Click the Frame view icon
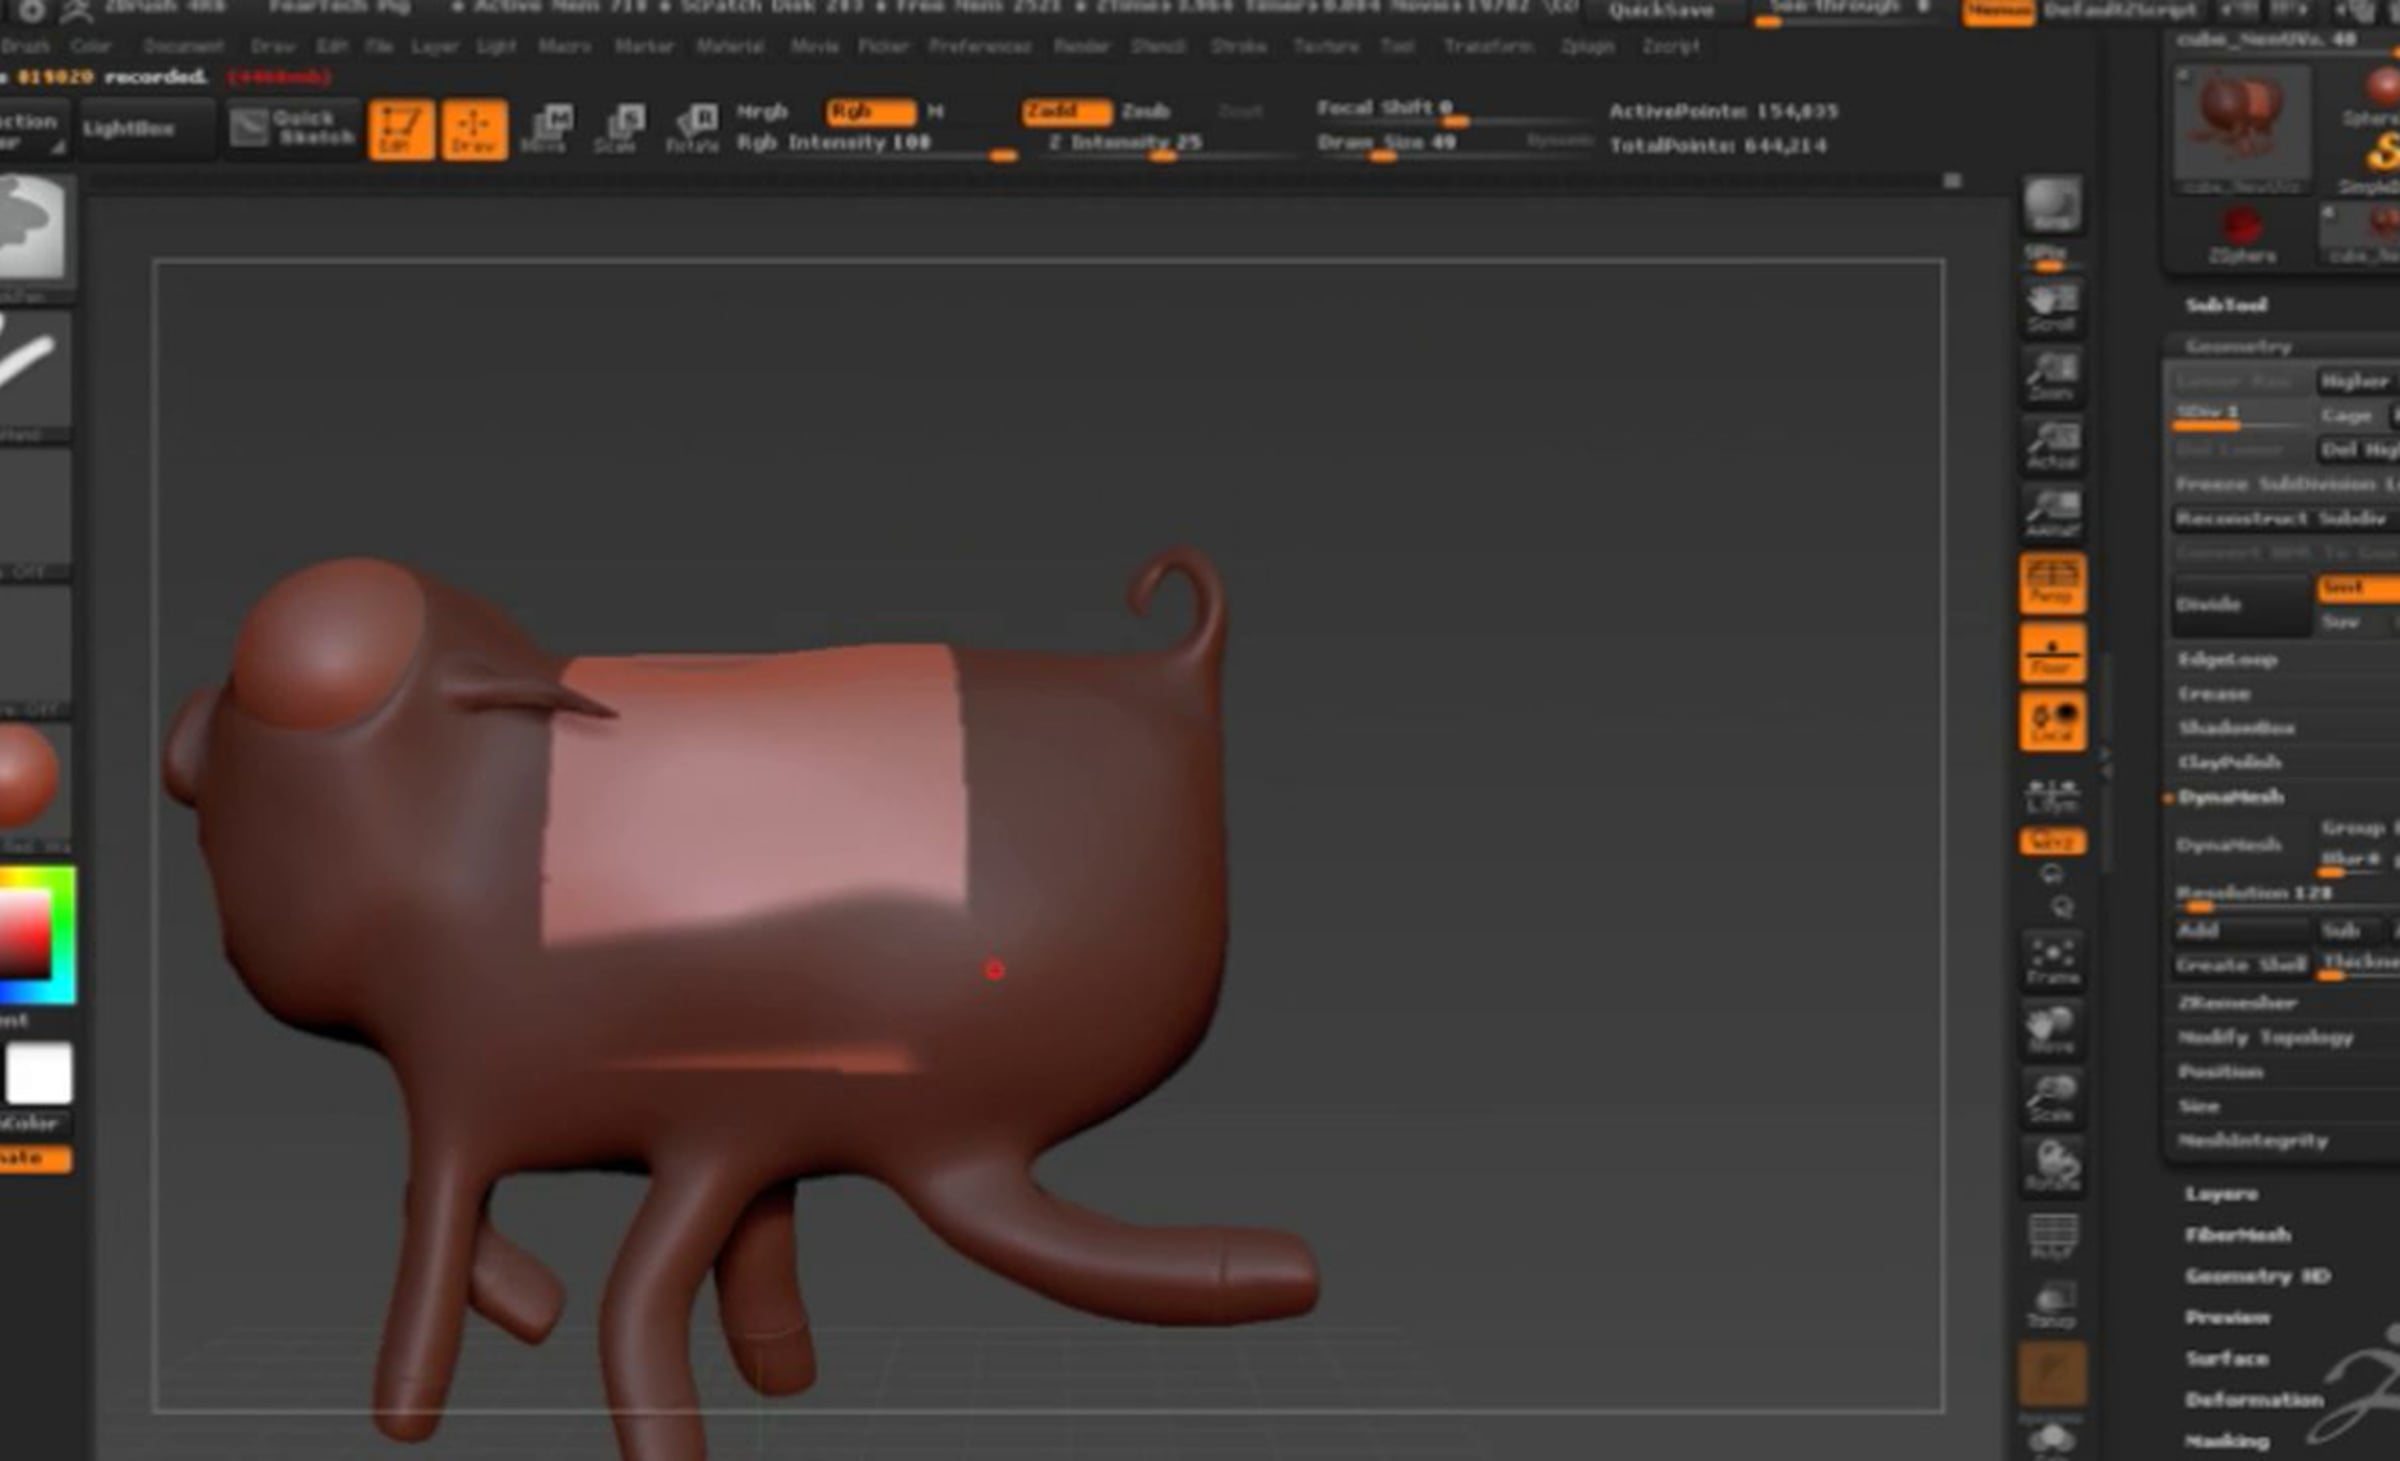 coord(2052,959)
